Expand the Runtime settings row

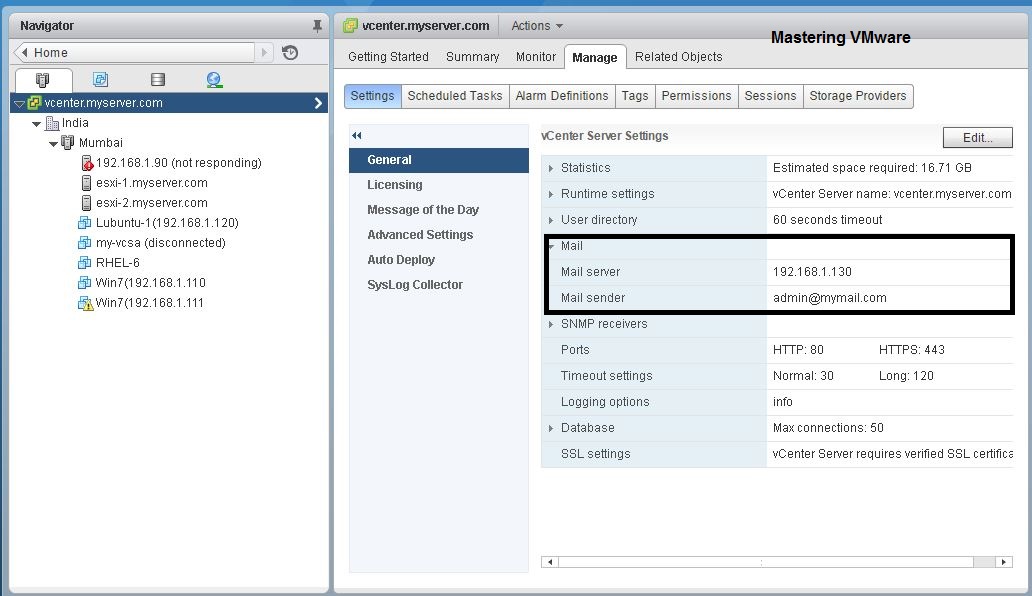551,194
